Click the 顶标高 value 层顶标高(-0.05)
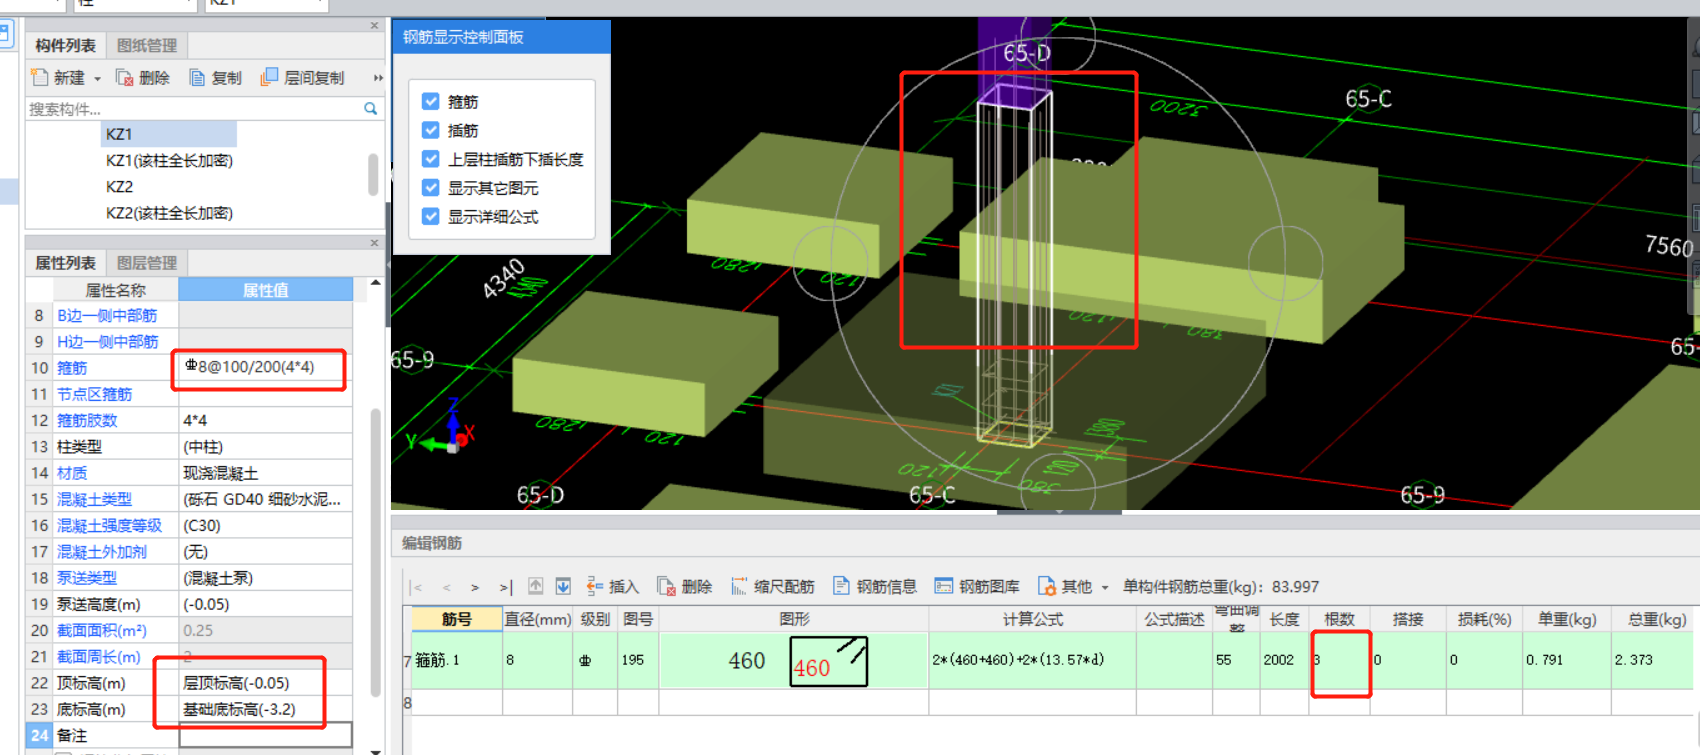 point(265,683)
